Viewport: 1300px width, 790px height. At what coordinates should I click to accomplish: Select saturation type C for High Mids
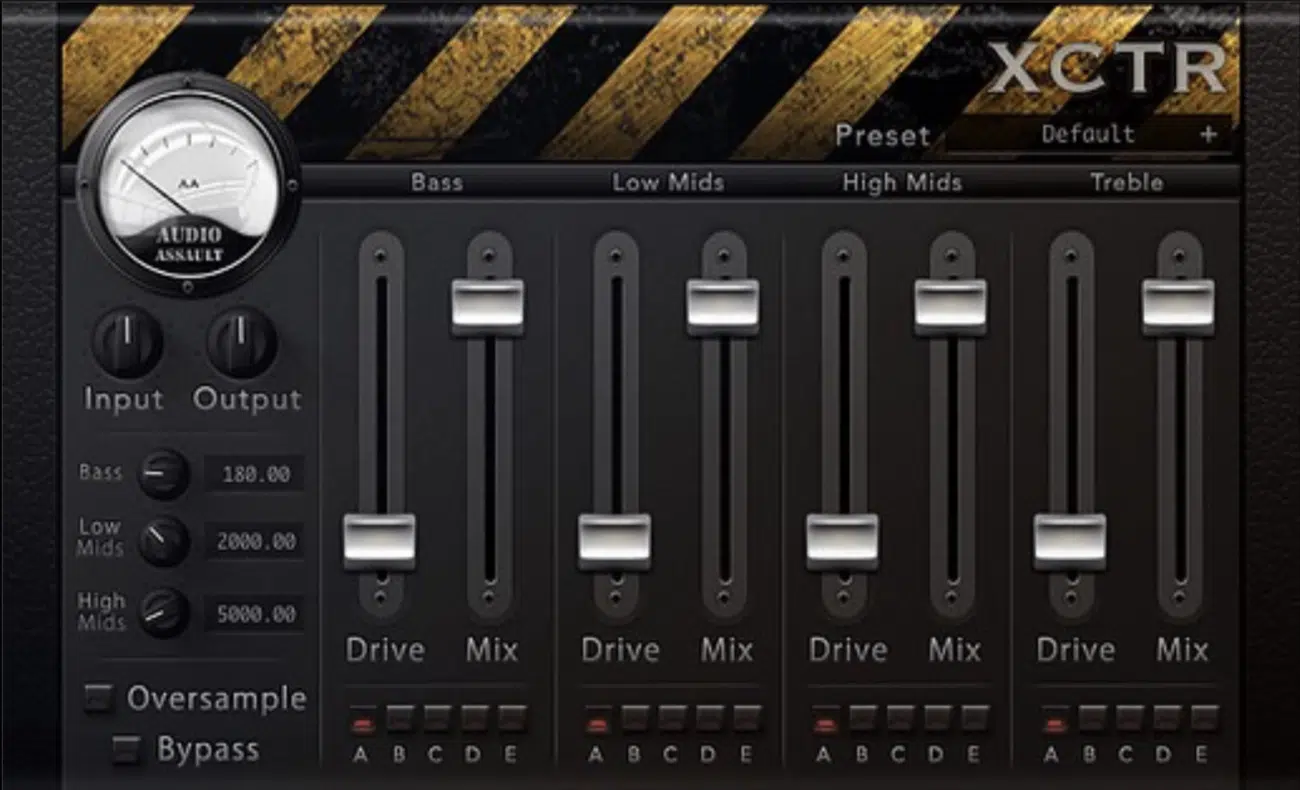900,719
